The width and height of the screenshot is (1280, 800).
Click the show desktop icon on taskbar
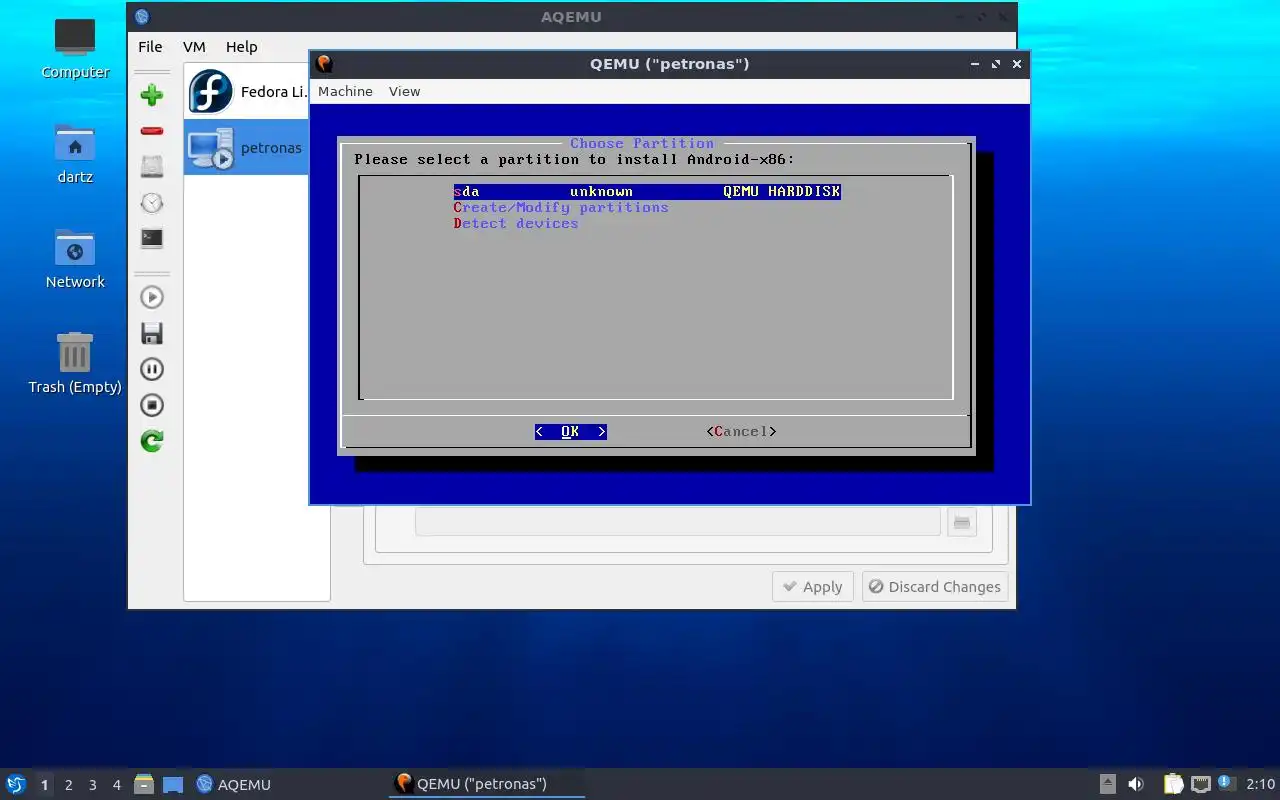click(x=173, y=785)
